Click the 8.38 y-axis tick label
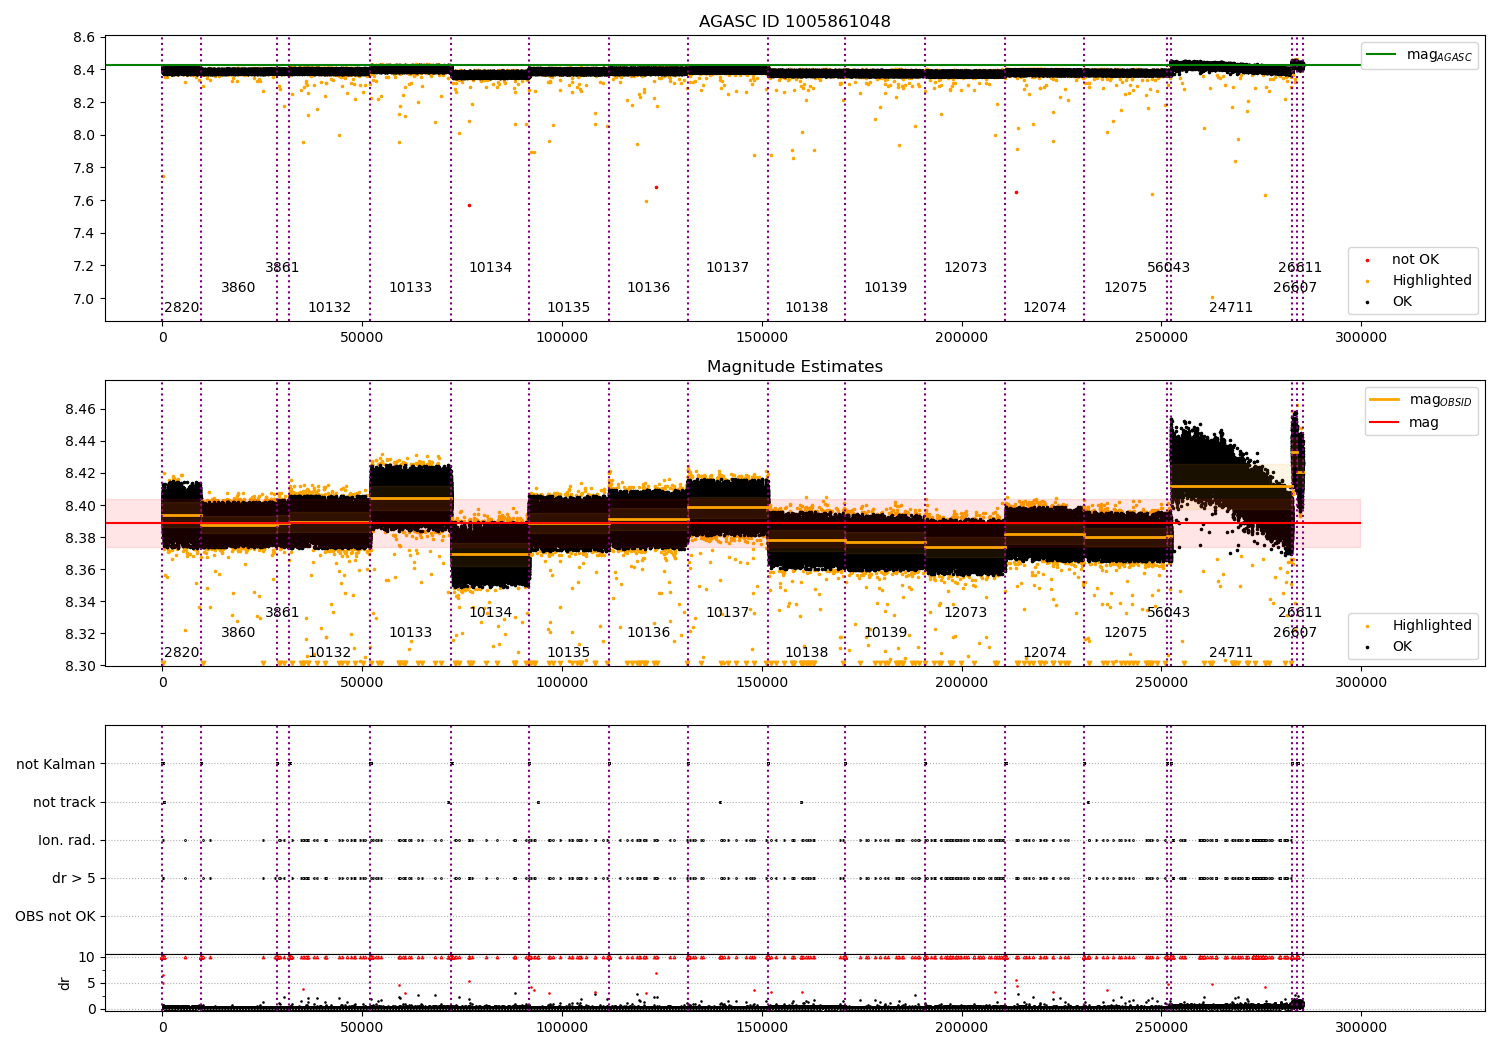This screenshot has height=1050, width=1500. (x=80, y=538)
